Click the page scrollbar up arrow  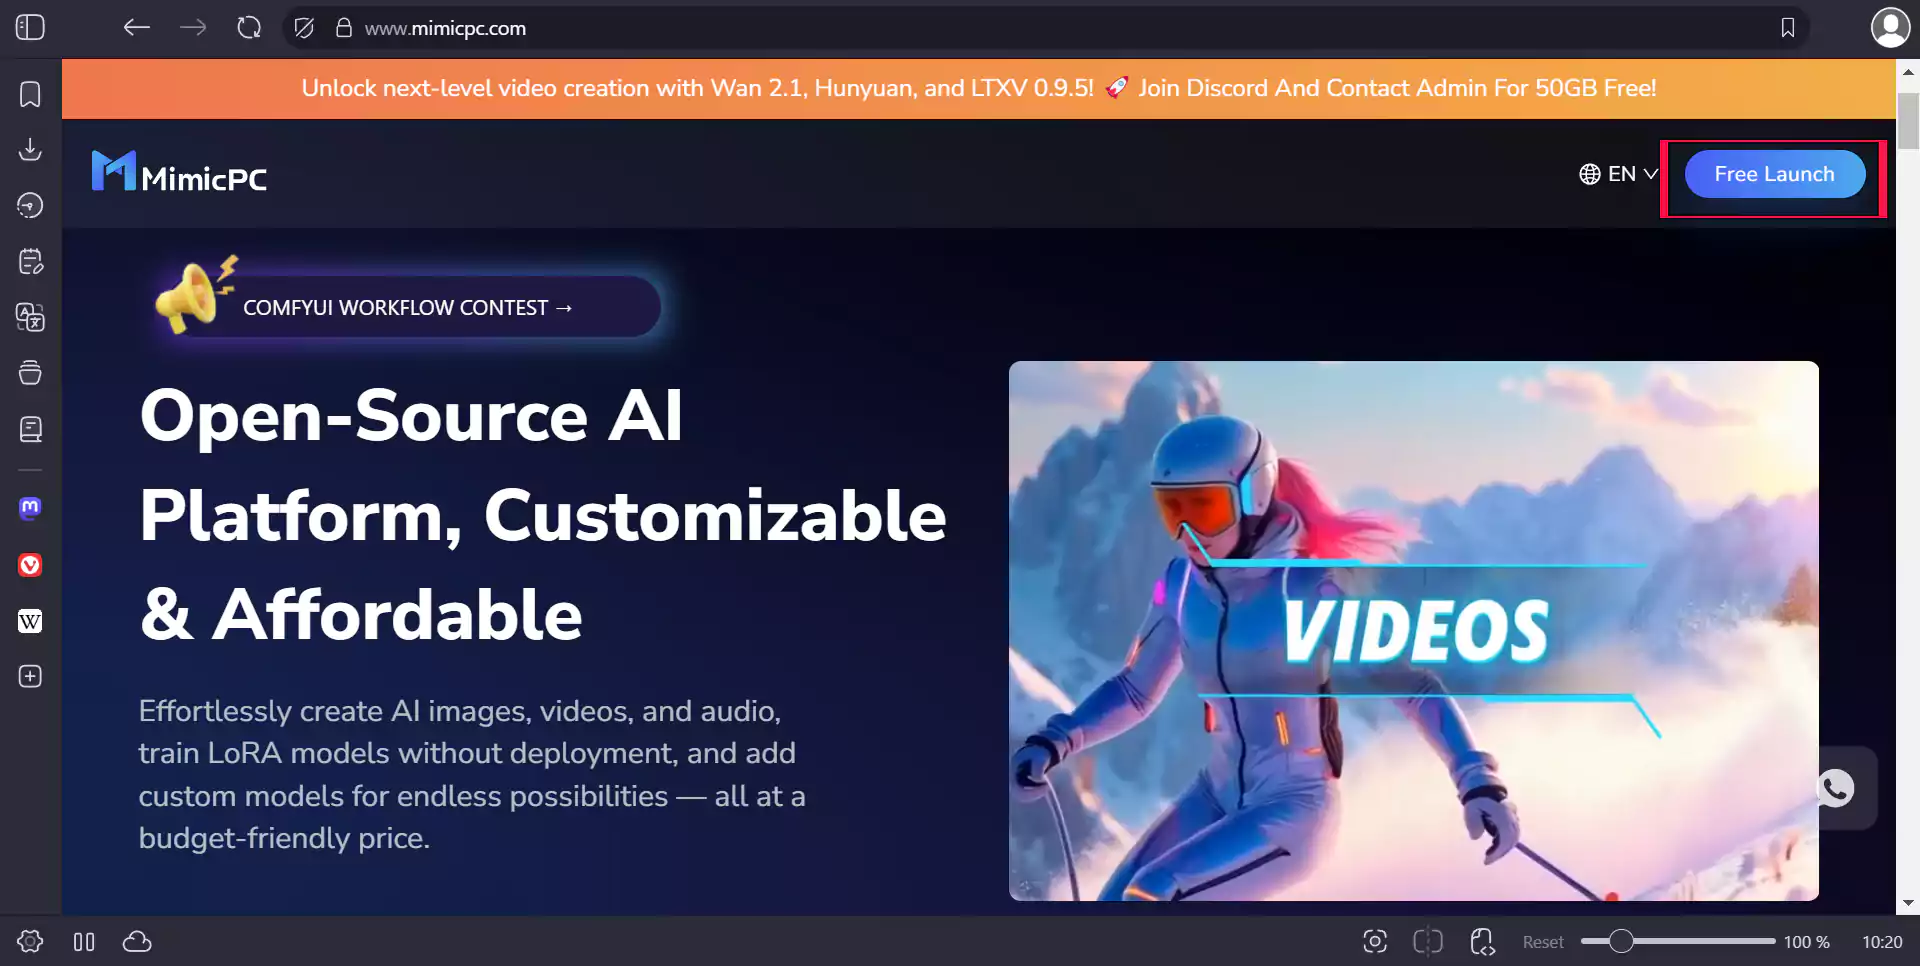[1908, 71]
